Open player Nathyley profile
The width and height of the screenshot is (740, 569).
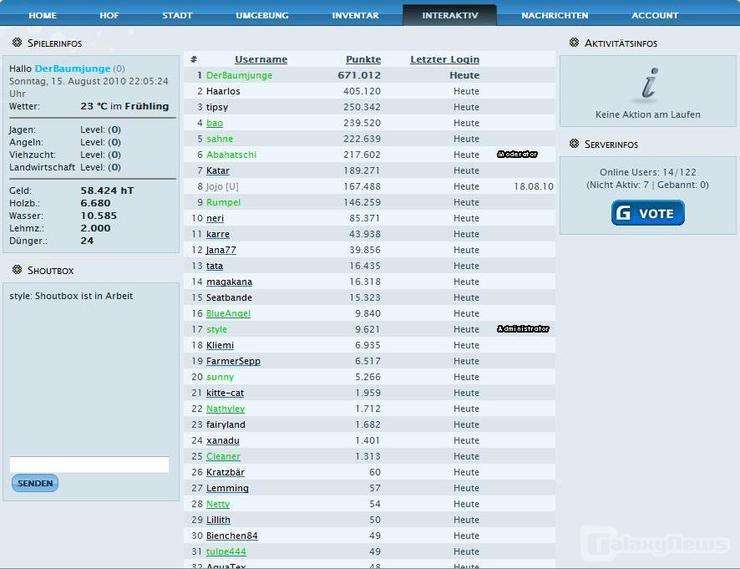click(226, 409)
